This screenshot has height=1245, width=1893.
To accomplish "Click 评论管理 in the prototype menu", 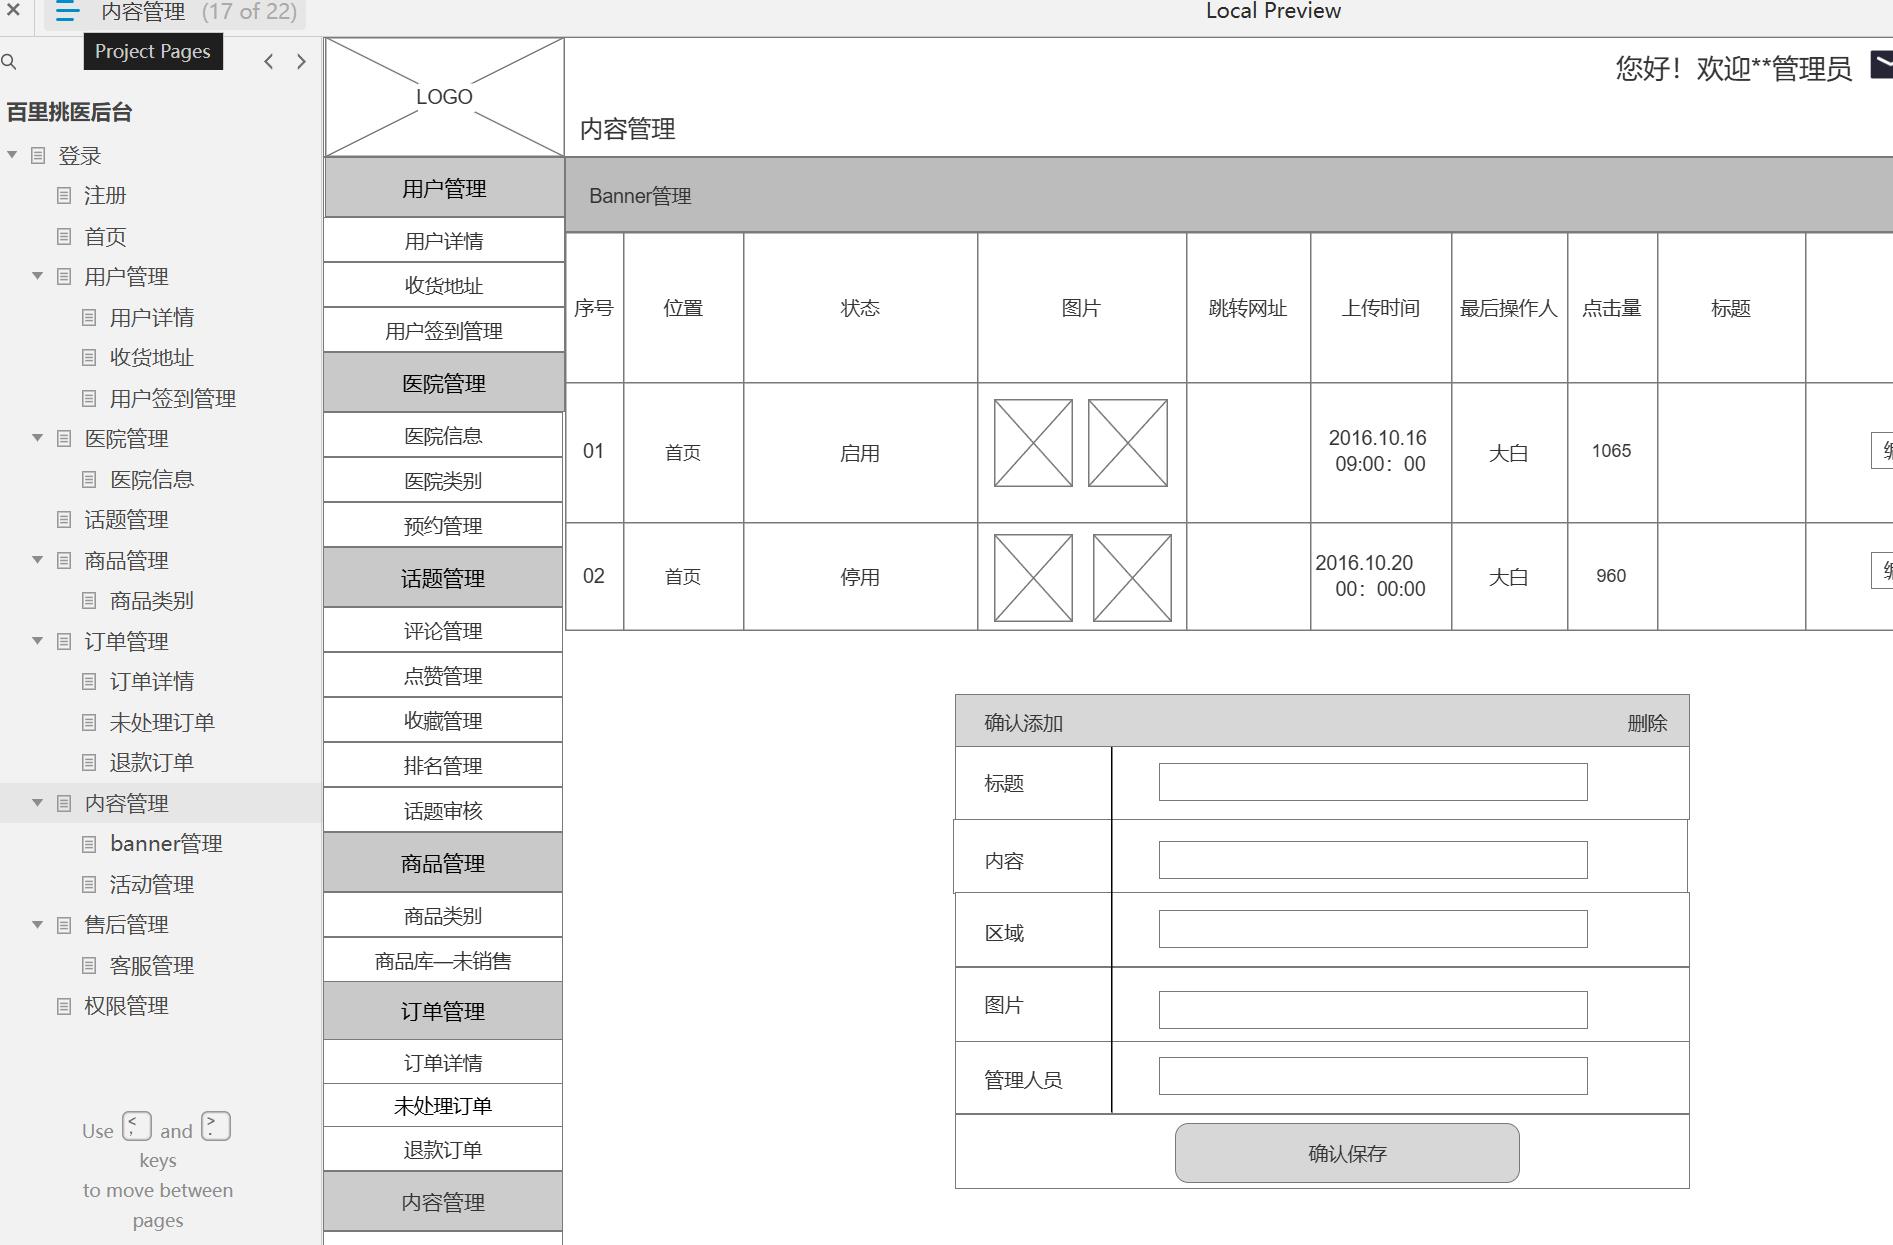I will [443, 631].
